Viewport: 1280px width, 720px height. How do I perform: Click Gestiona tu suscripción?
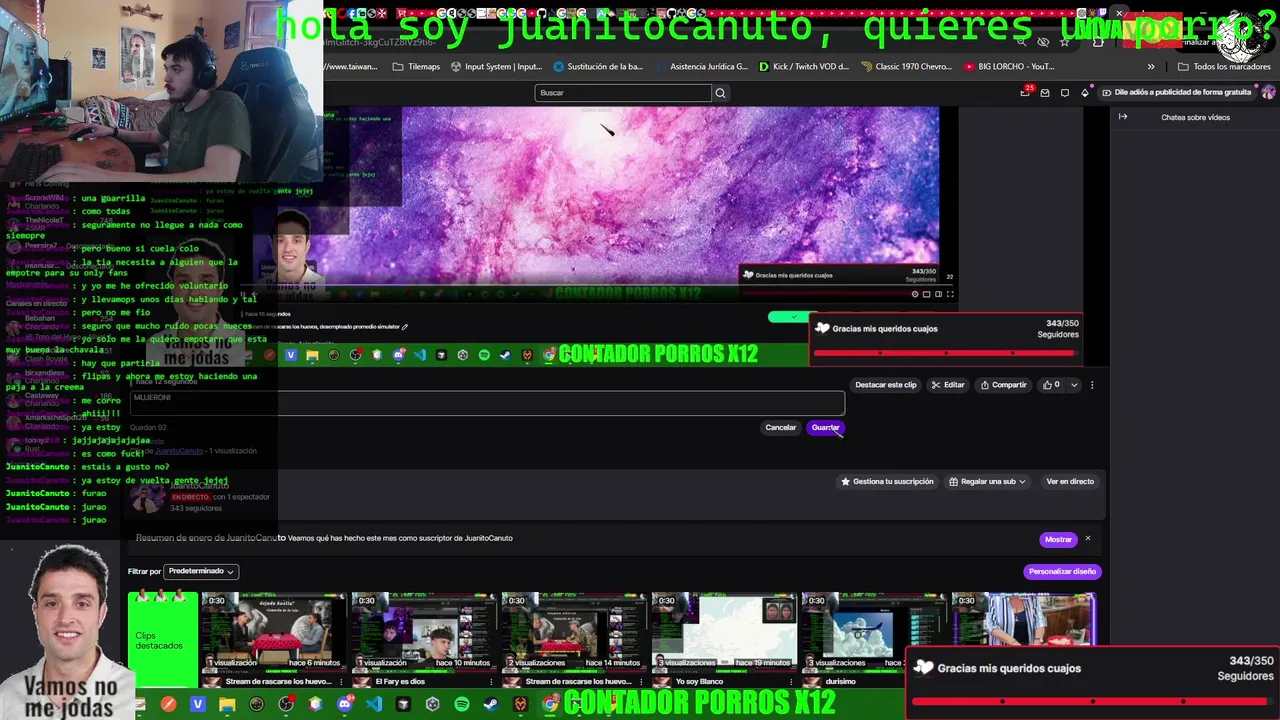886,482
